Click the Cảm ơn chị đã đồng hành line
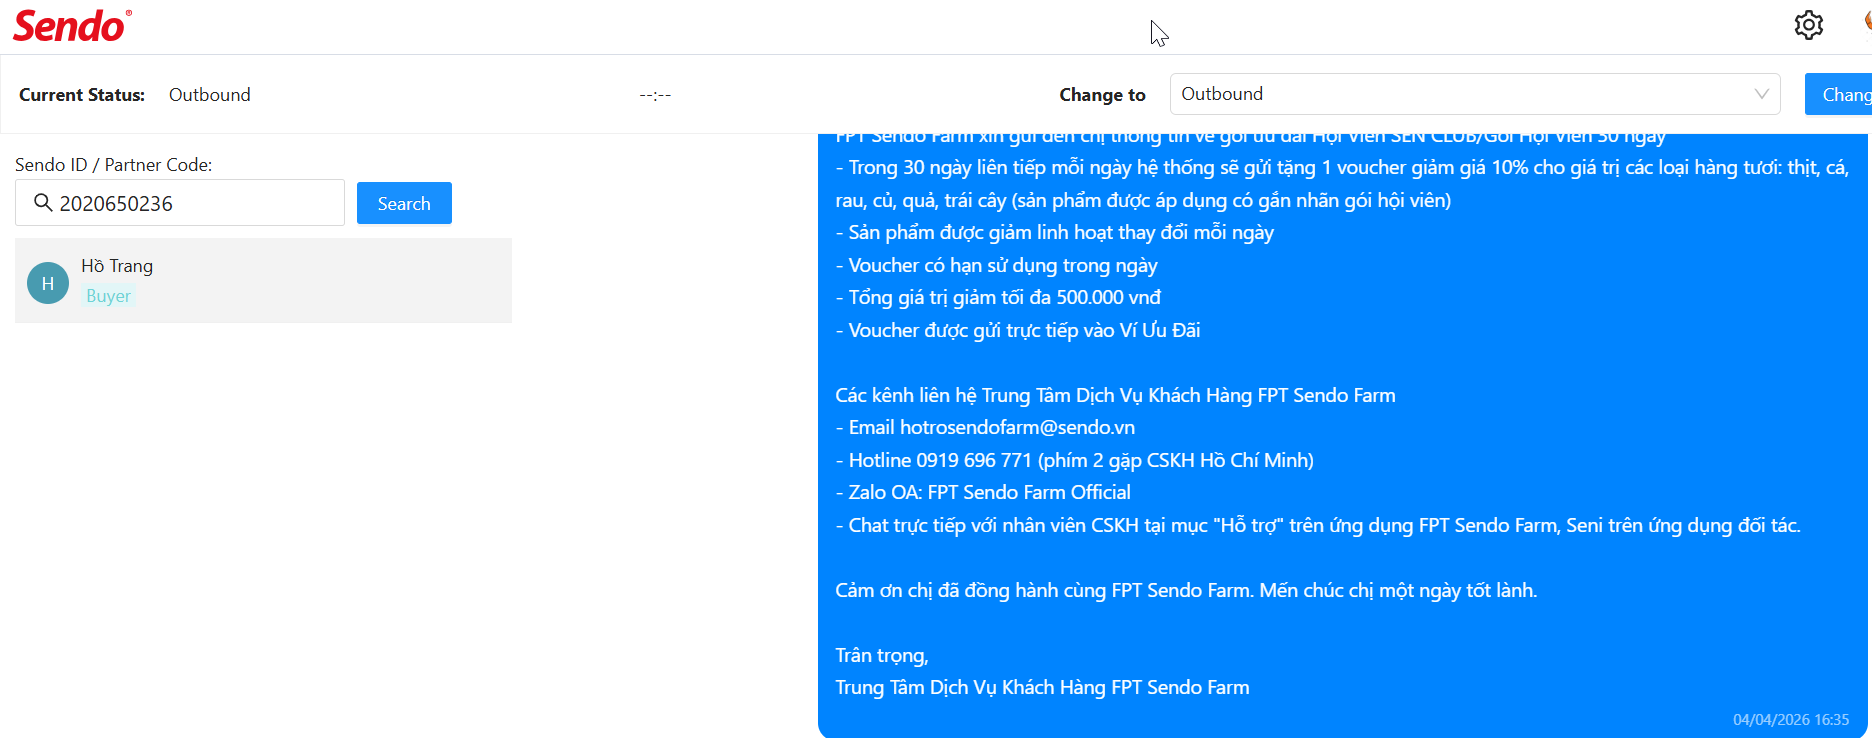 click(1186, 590)
